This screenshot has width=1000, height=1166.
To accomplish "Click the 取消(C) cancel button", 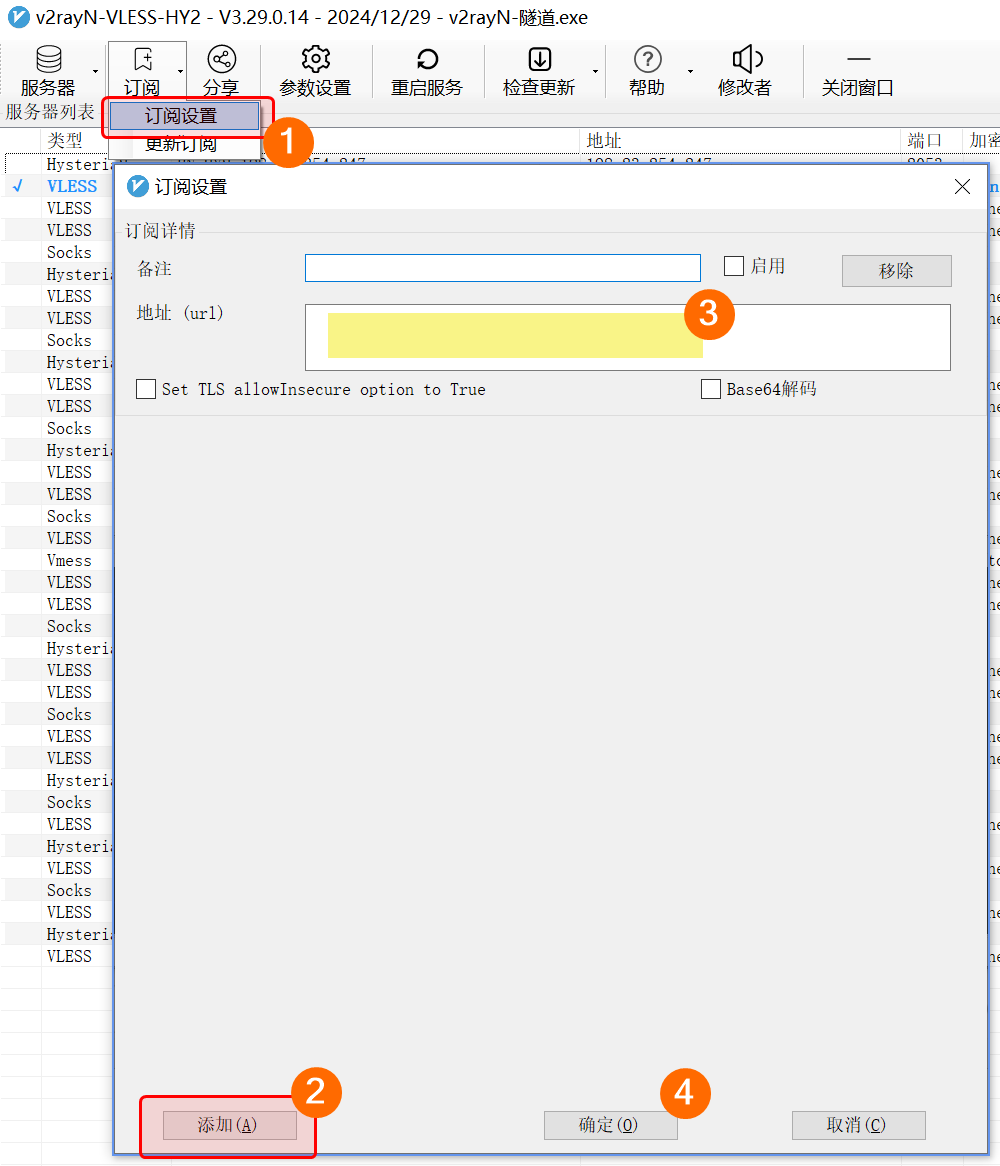I will coord(859,1125).
